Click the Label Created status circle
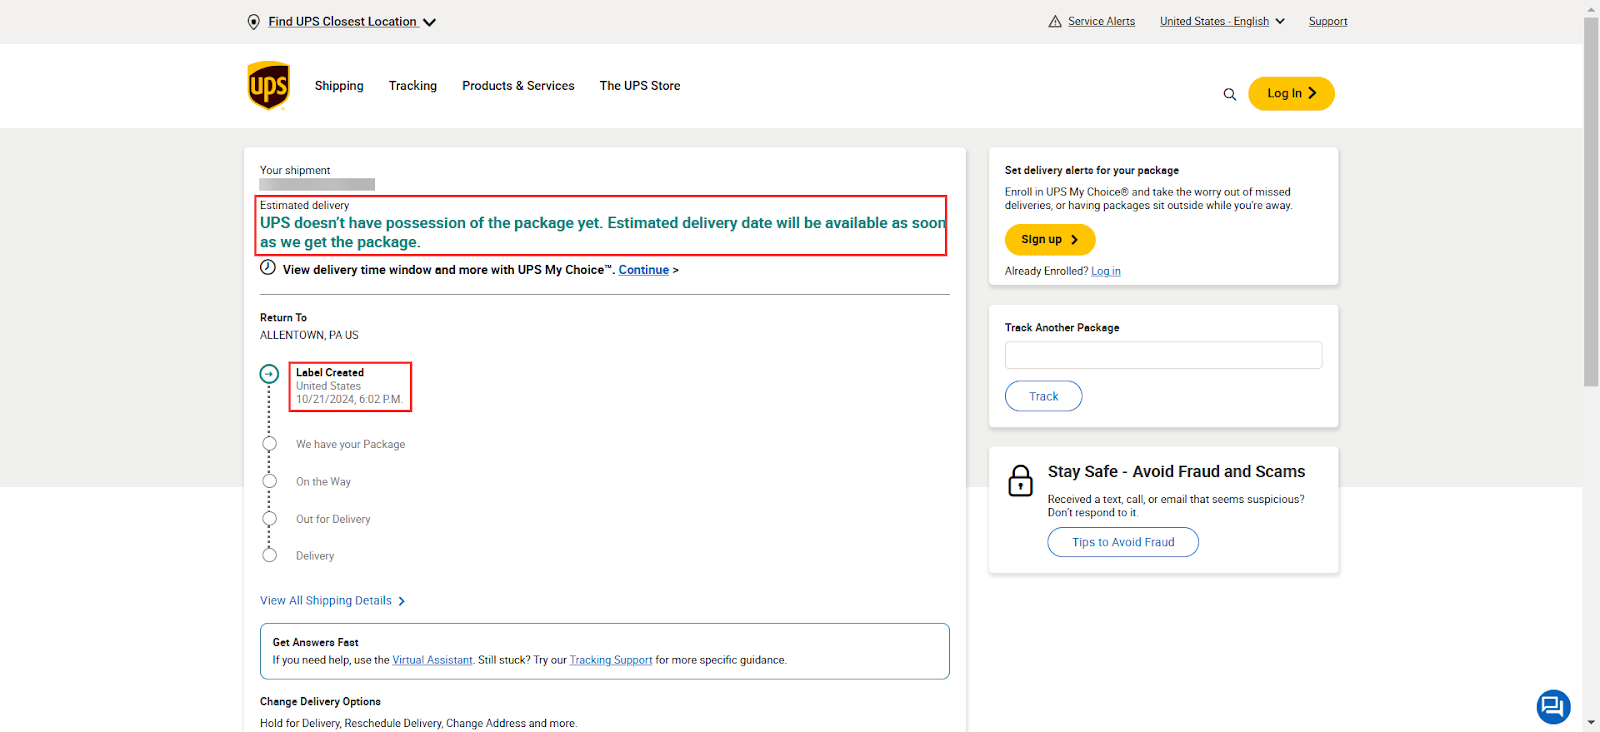 269,374
